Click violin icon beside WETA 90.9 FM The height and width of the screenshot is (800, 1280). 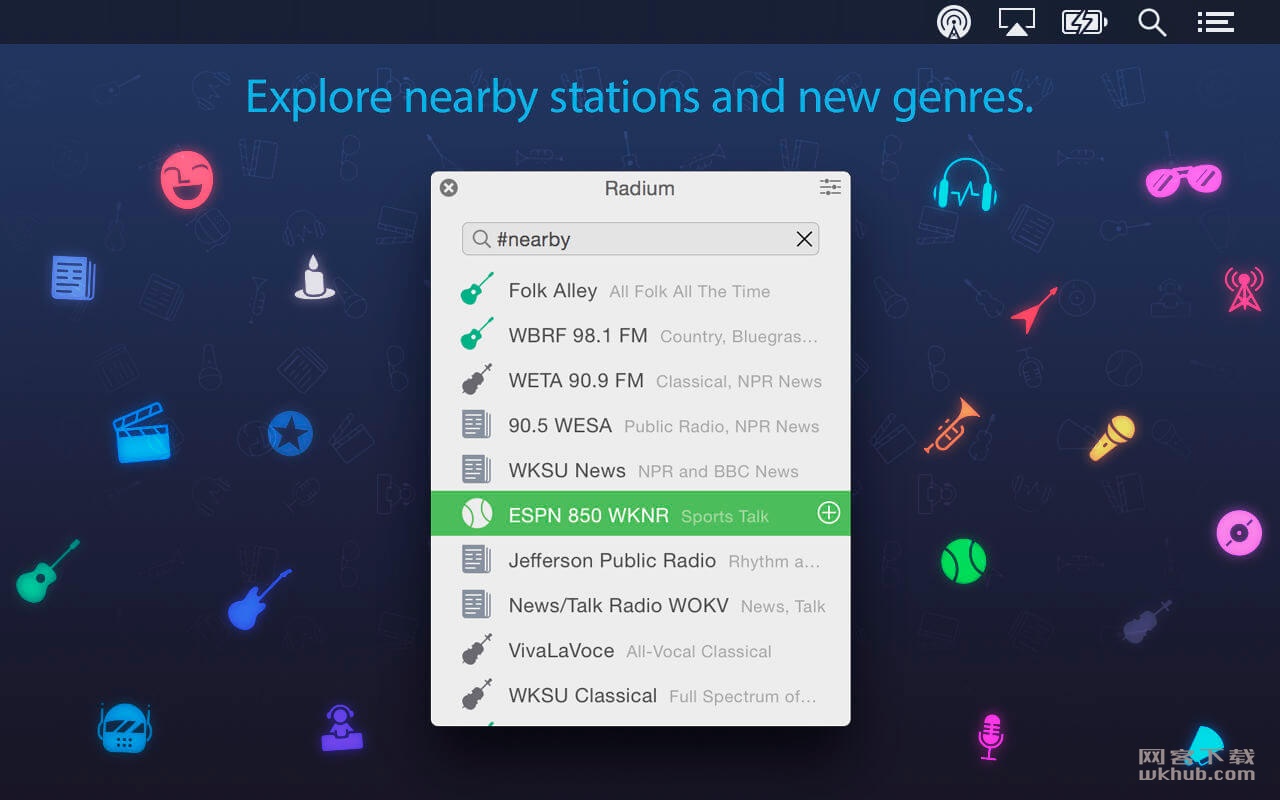click(x=477, y=379)
